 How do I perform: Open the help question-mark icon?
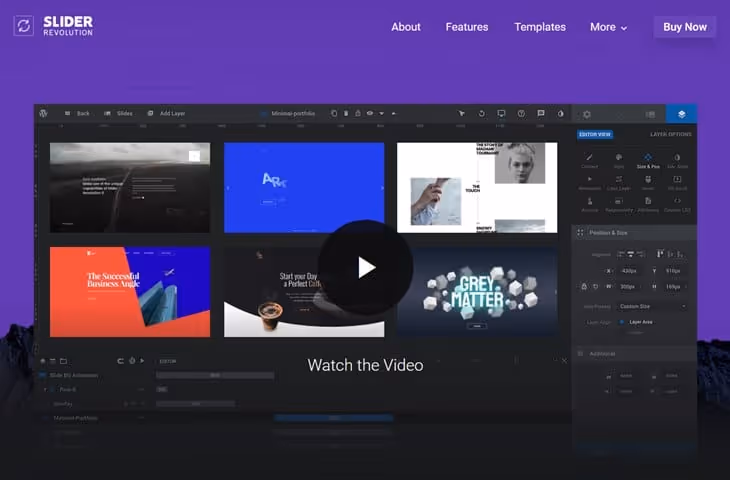(x=521, y=113)
